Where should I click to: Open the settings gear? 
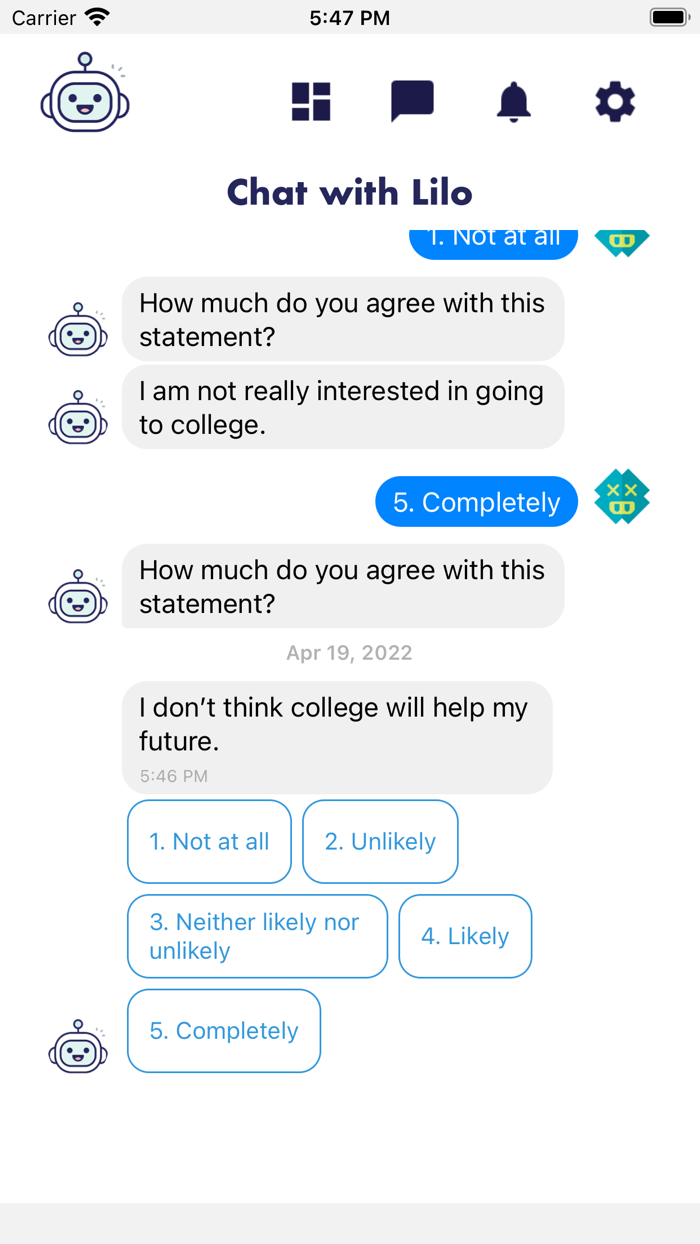(x=615, y=100)
